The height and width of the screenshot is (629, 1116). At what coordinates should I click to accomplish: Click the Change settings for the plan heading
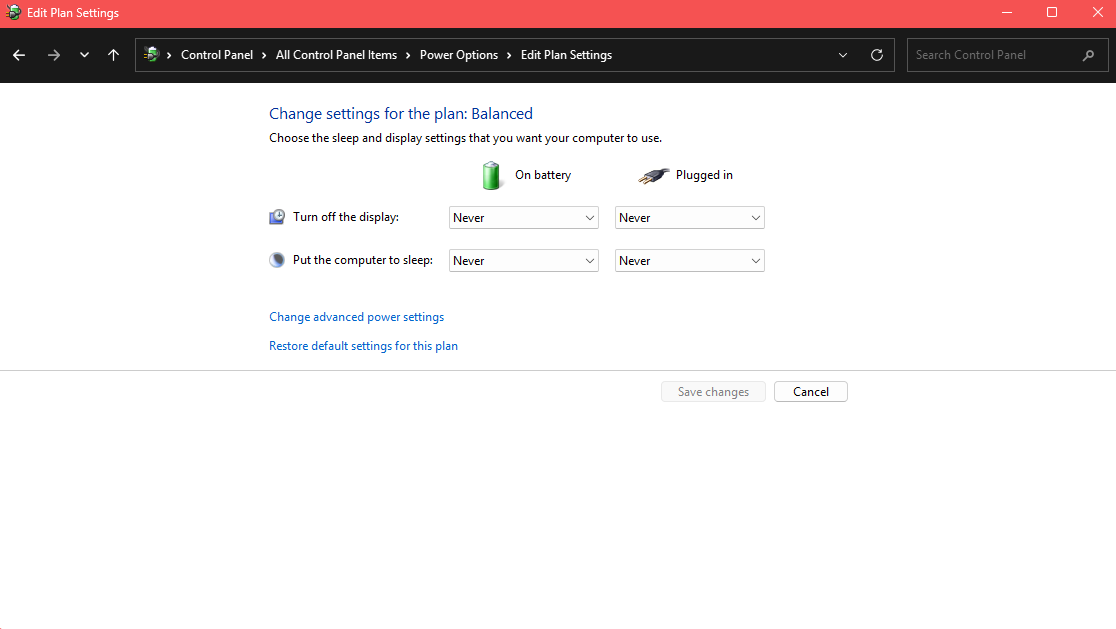(401, 114)
